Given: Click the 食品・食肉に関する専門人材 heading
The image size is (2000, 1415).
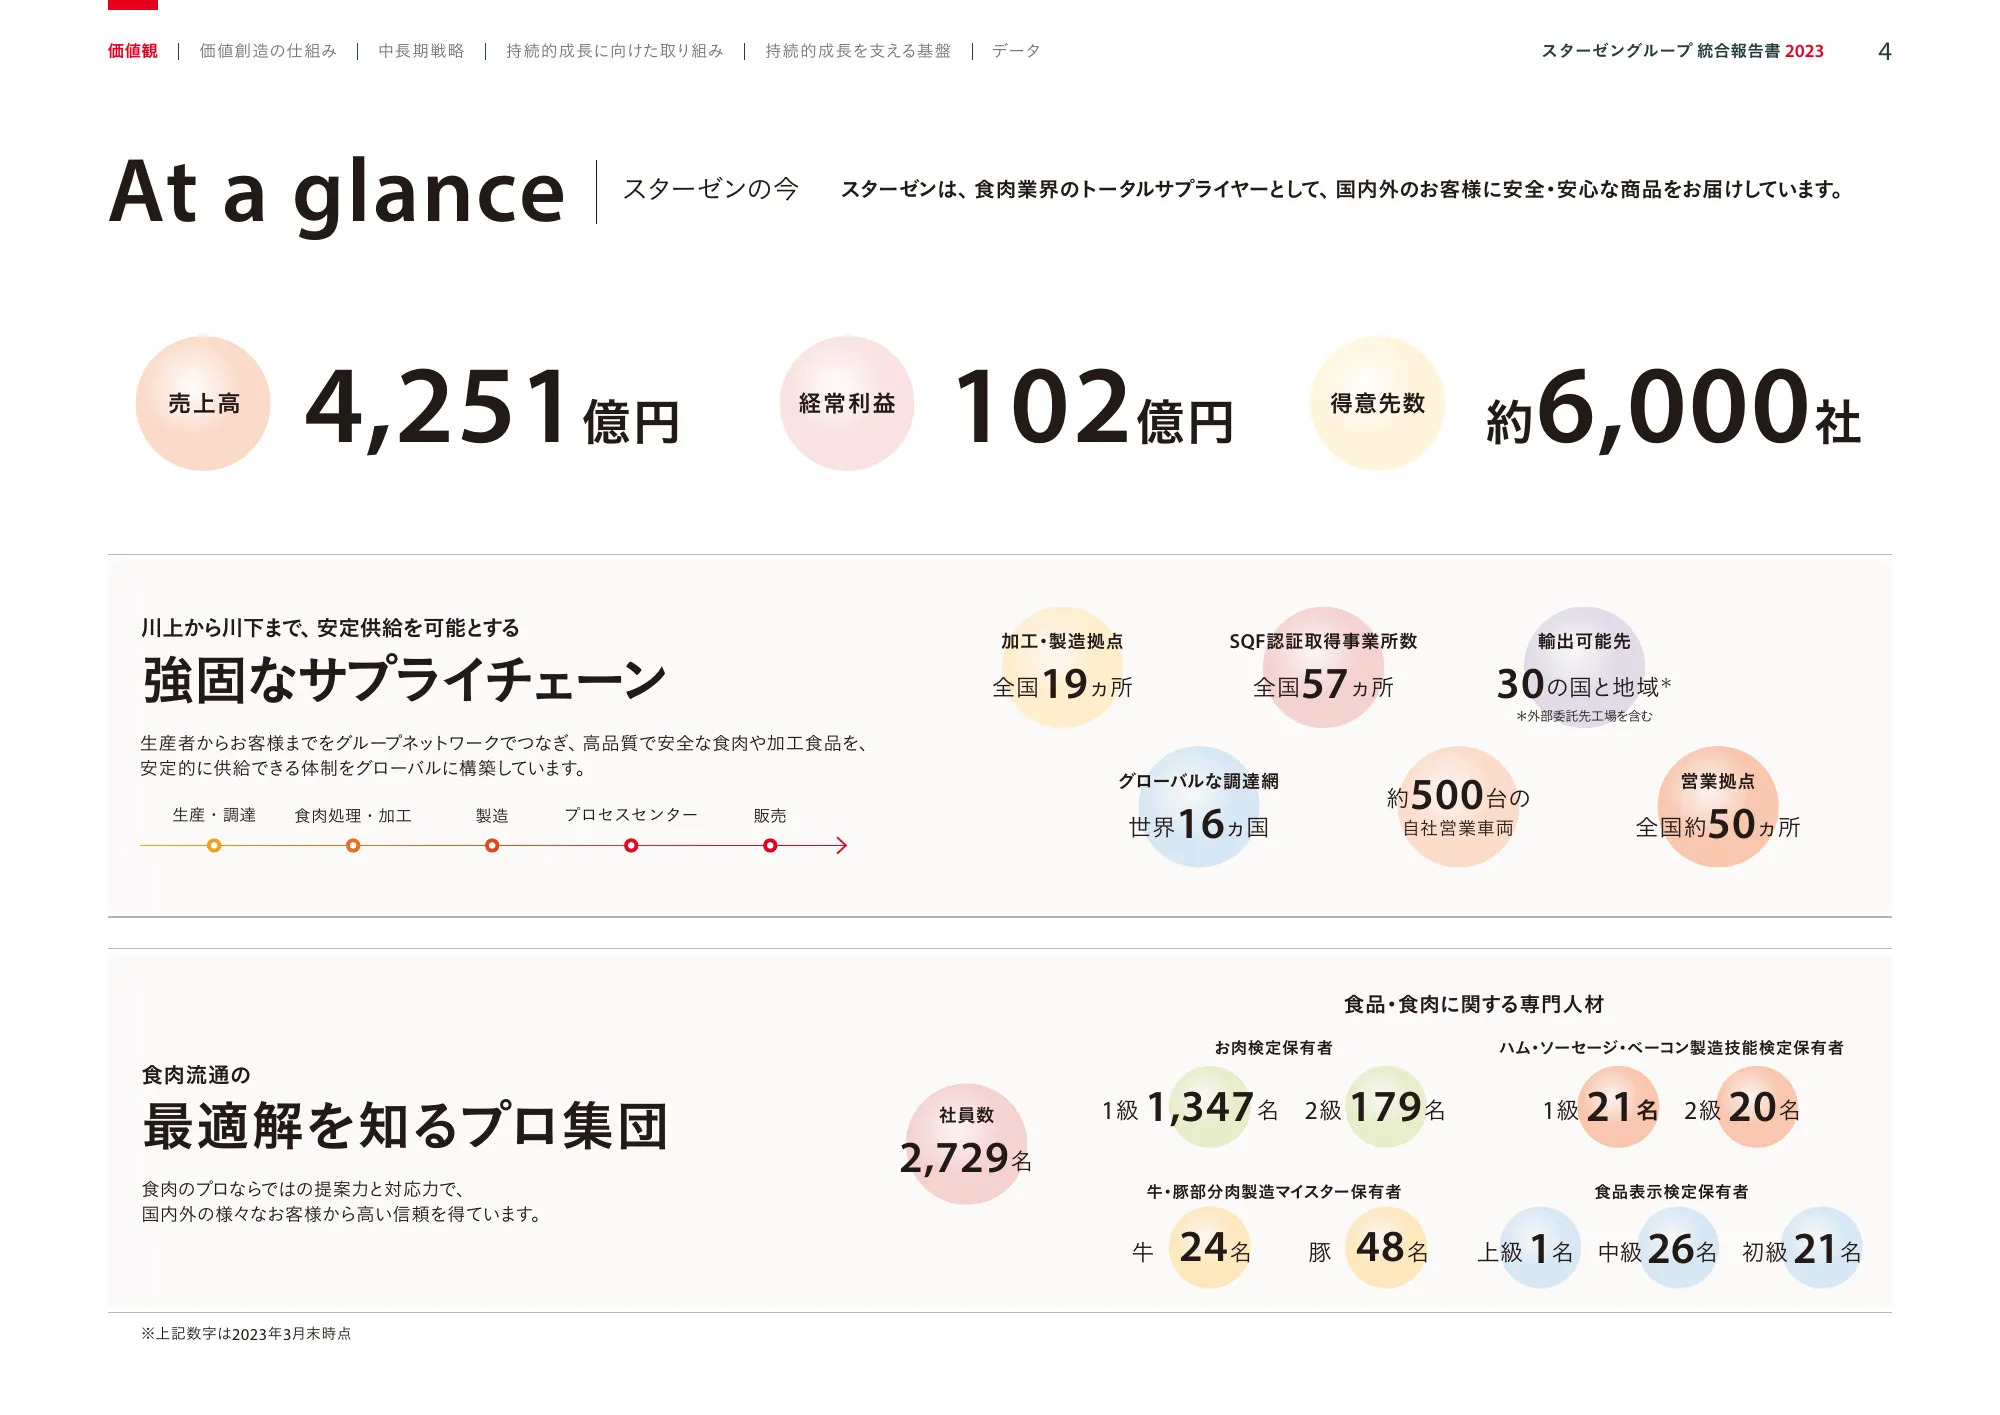Looking at the screenshot, I should (1473, 1004).
